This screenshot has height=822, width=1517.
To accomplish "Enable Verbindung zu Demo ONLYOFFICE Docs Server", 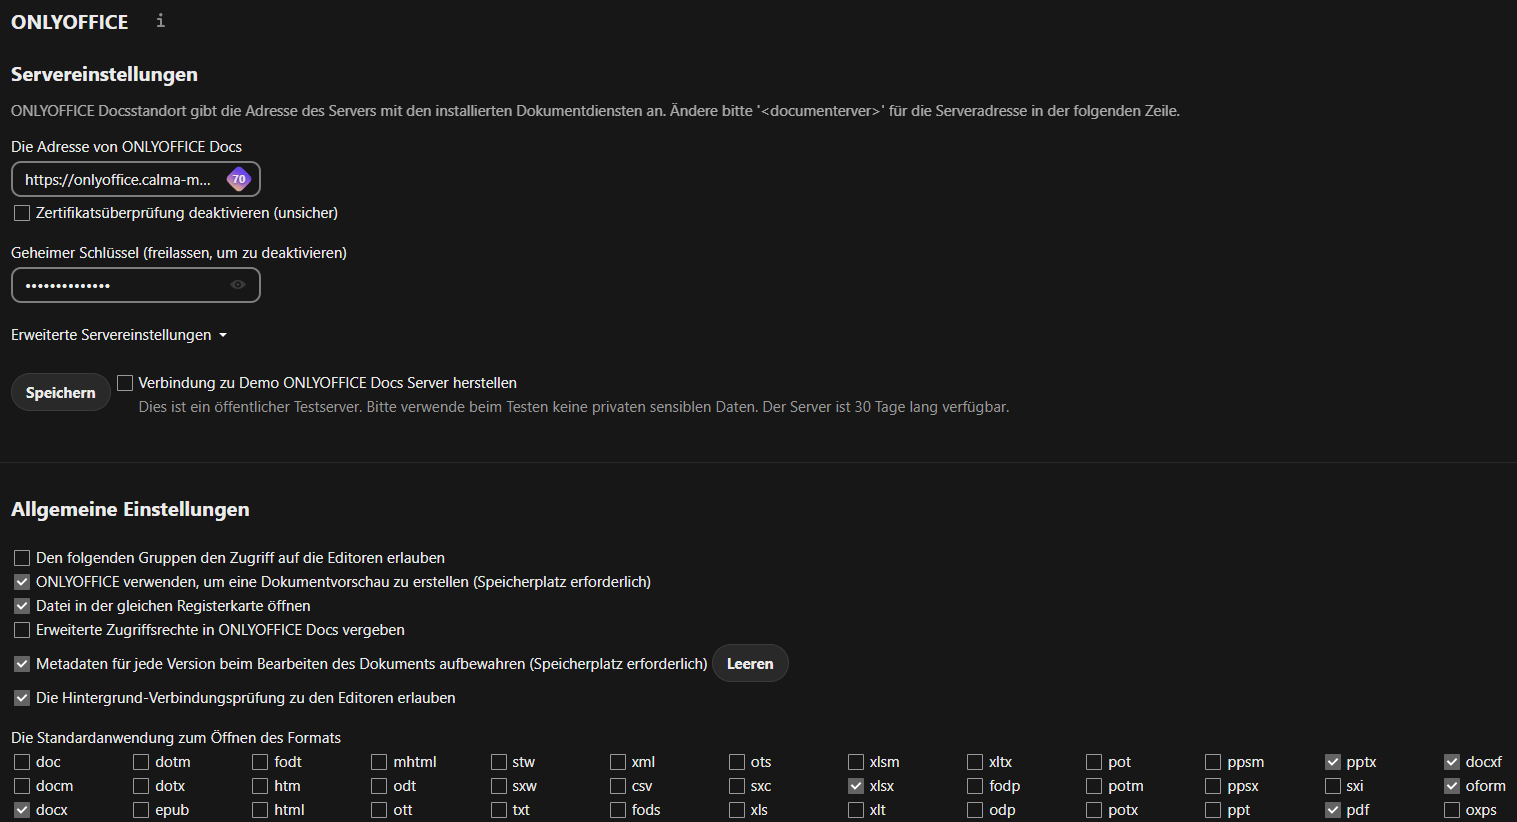I will point(125,383).
